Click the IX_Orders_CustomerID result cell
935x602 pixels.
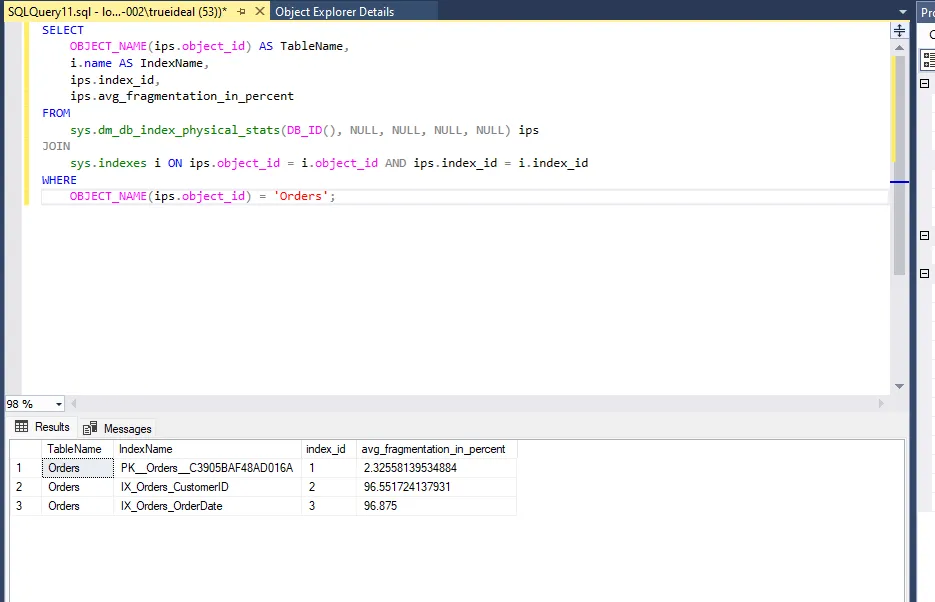[207, 487]
